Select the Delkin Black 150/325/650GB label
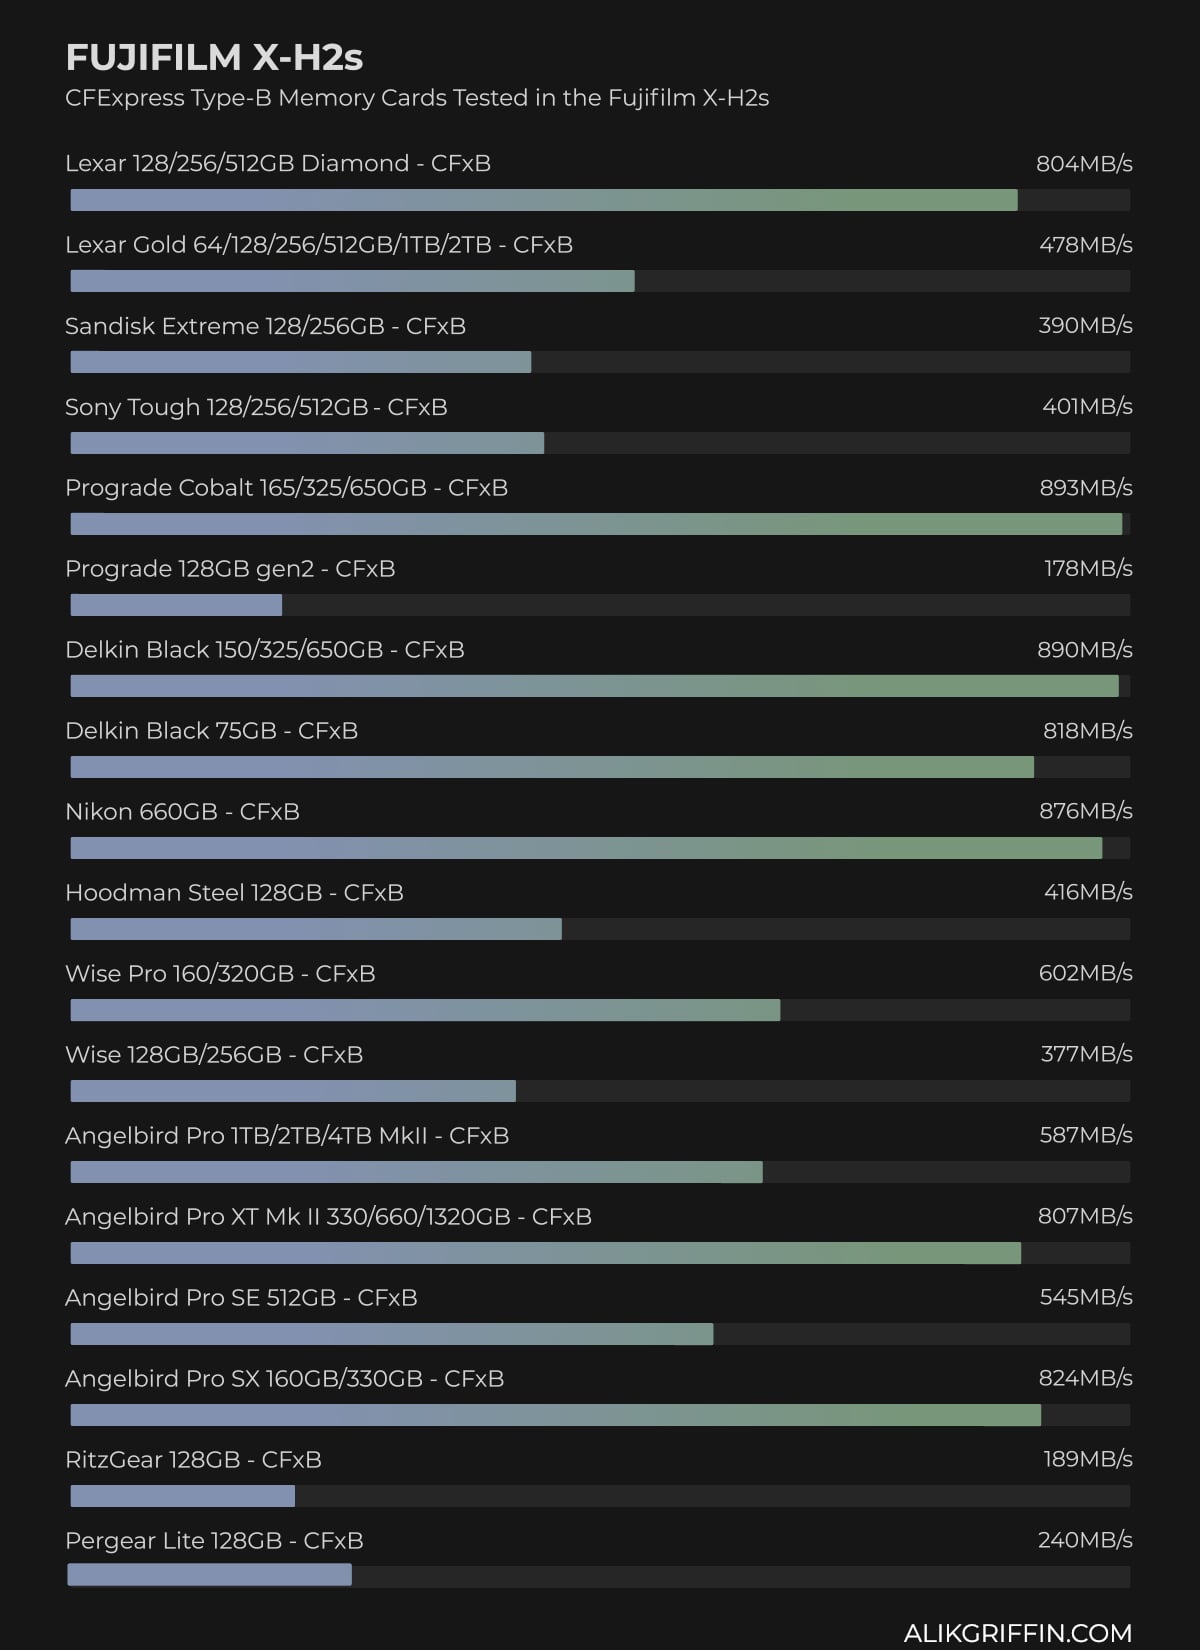Image resolution: width=1200 pixels, height=1650 pixels. 264,650
